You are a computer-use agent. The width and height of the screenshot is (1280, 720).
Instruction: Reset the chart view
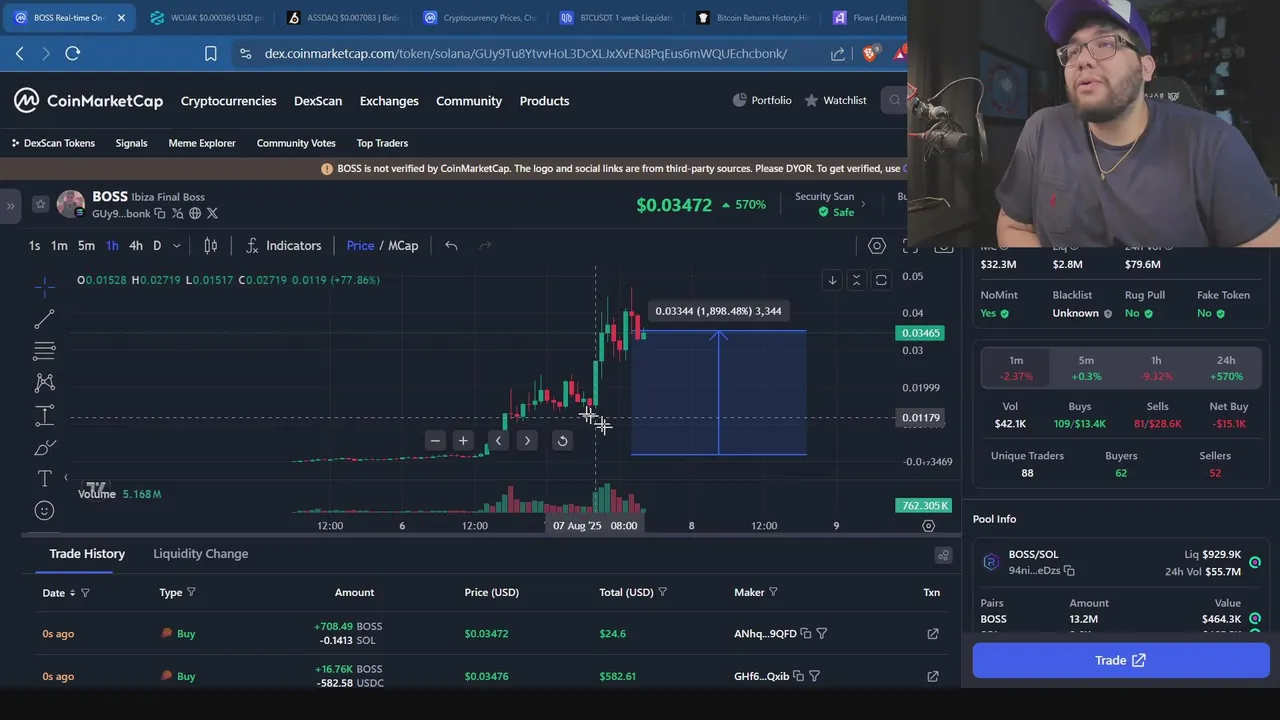tap(562, 441)
